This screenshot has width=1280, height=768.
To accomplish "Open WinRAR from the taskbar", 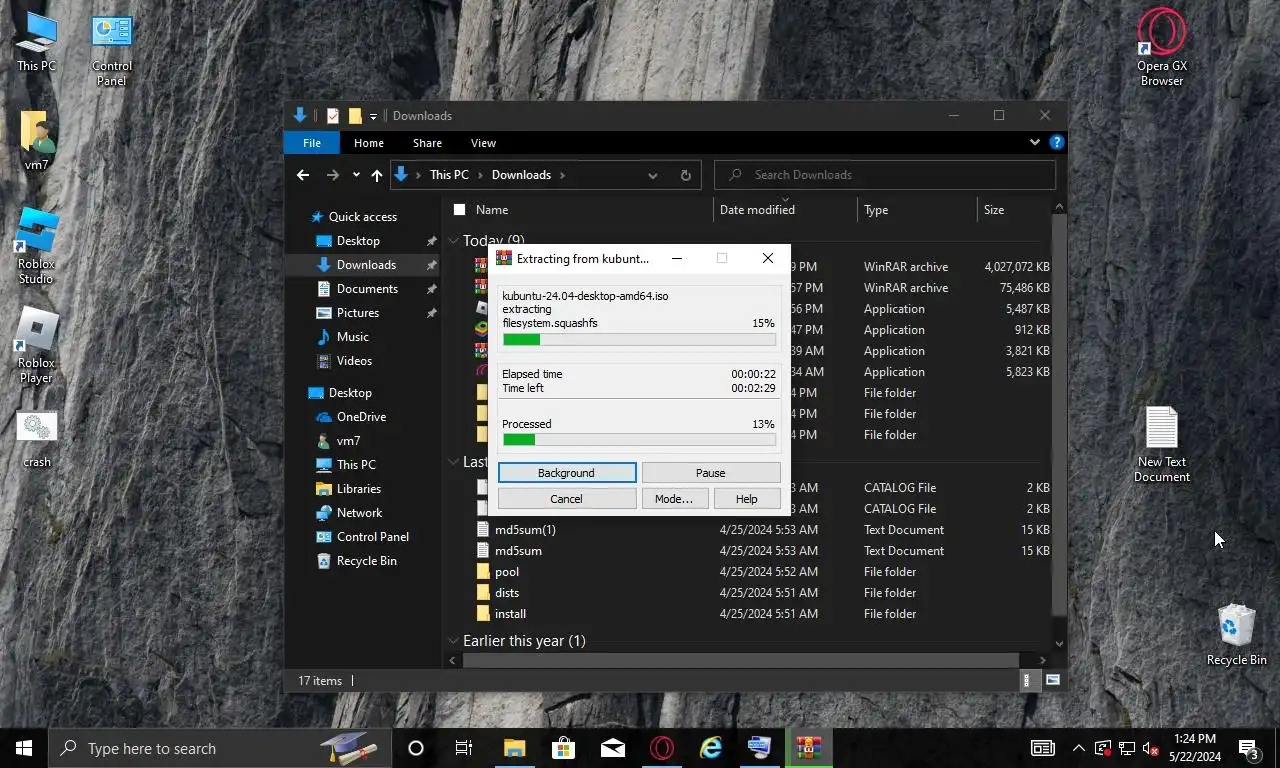I will (x=808, y=748).
